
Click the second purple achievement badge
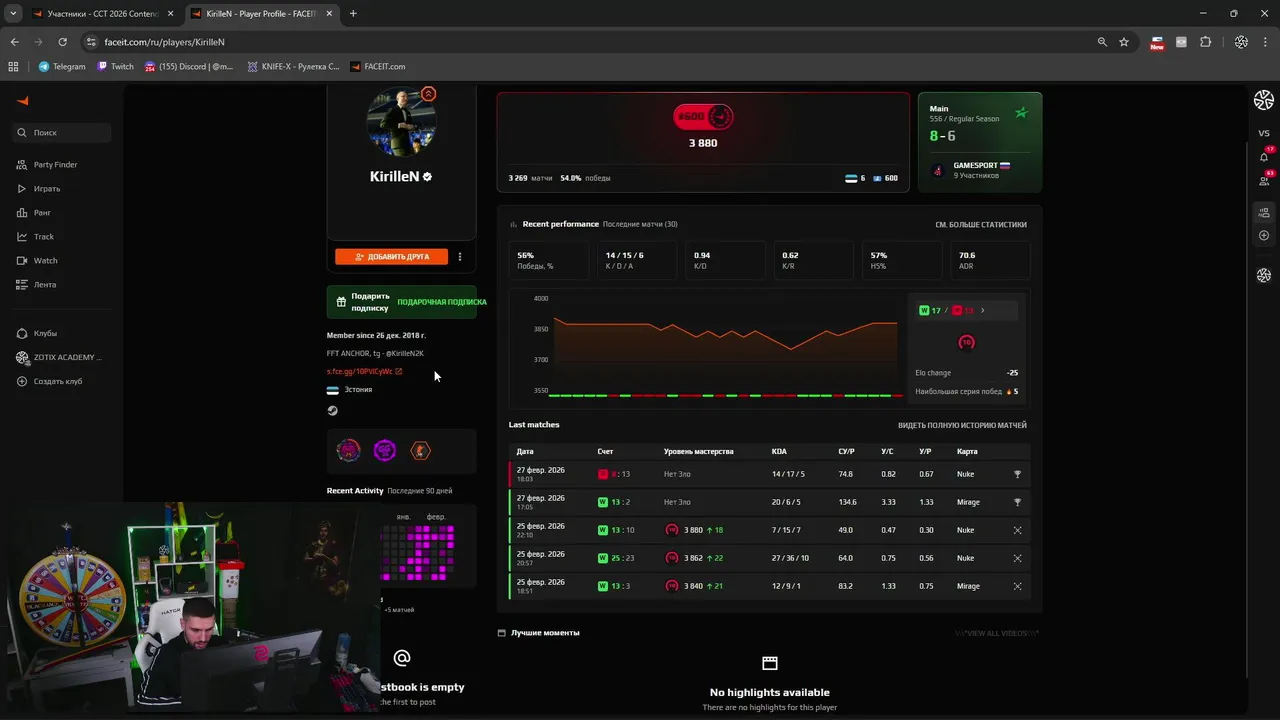point(384,450)
